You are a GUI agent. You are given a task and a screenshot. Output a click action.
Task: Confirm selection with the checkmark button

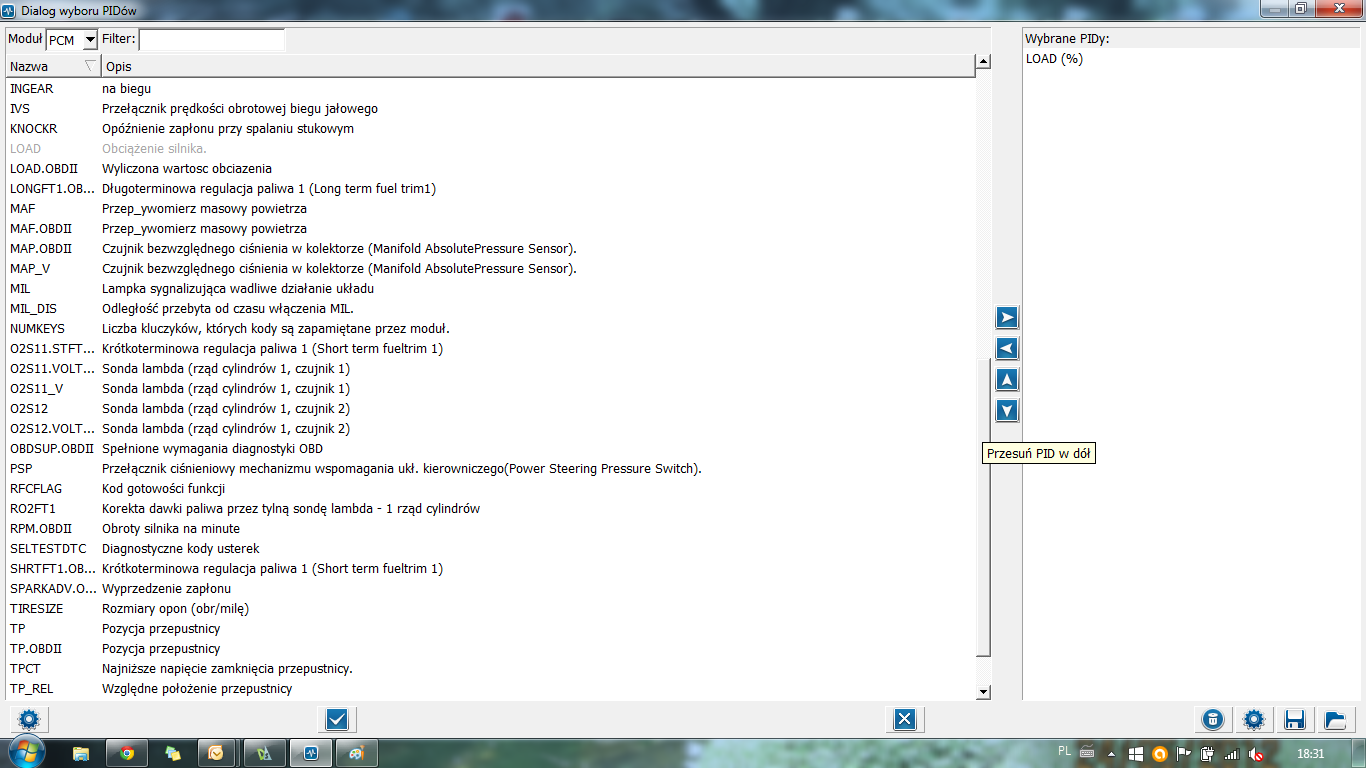336,719
